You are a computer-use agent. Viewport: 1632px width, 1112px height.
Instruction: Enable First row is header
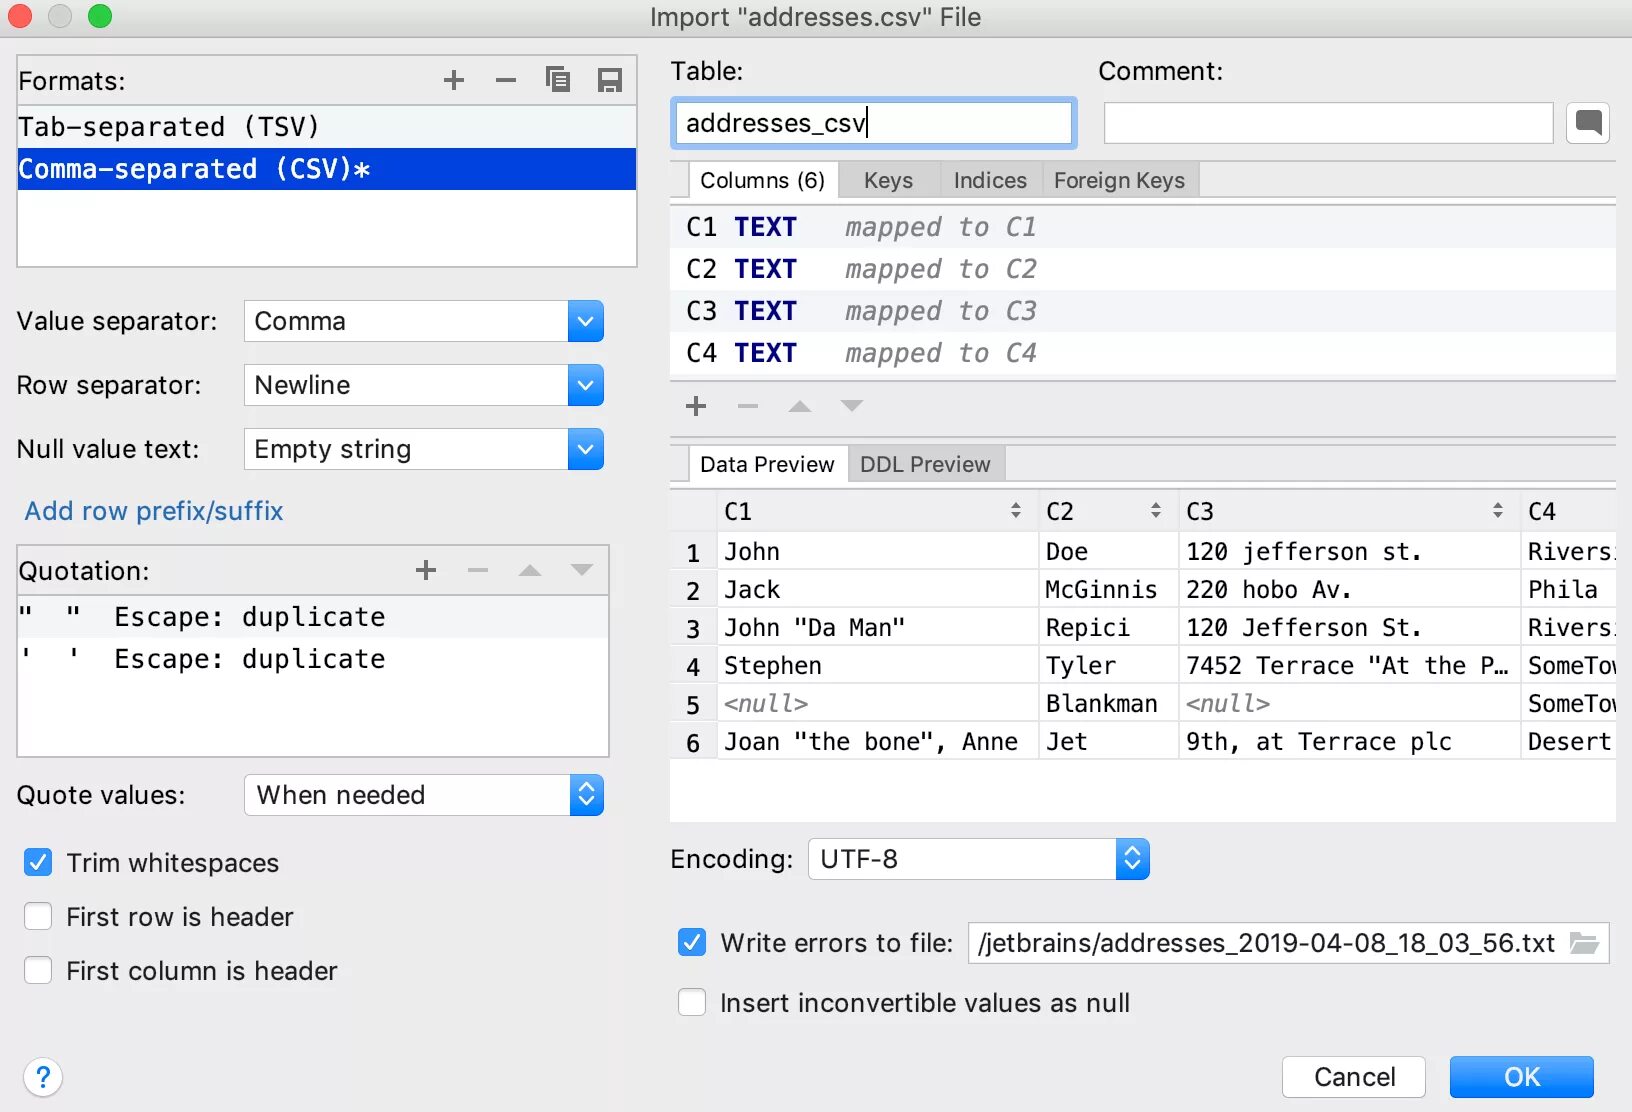pos(38,917)
